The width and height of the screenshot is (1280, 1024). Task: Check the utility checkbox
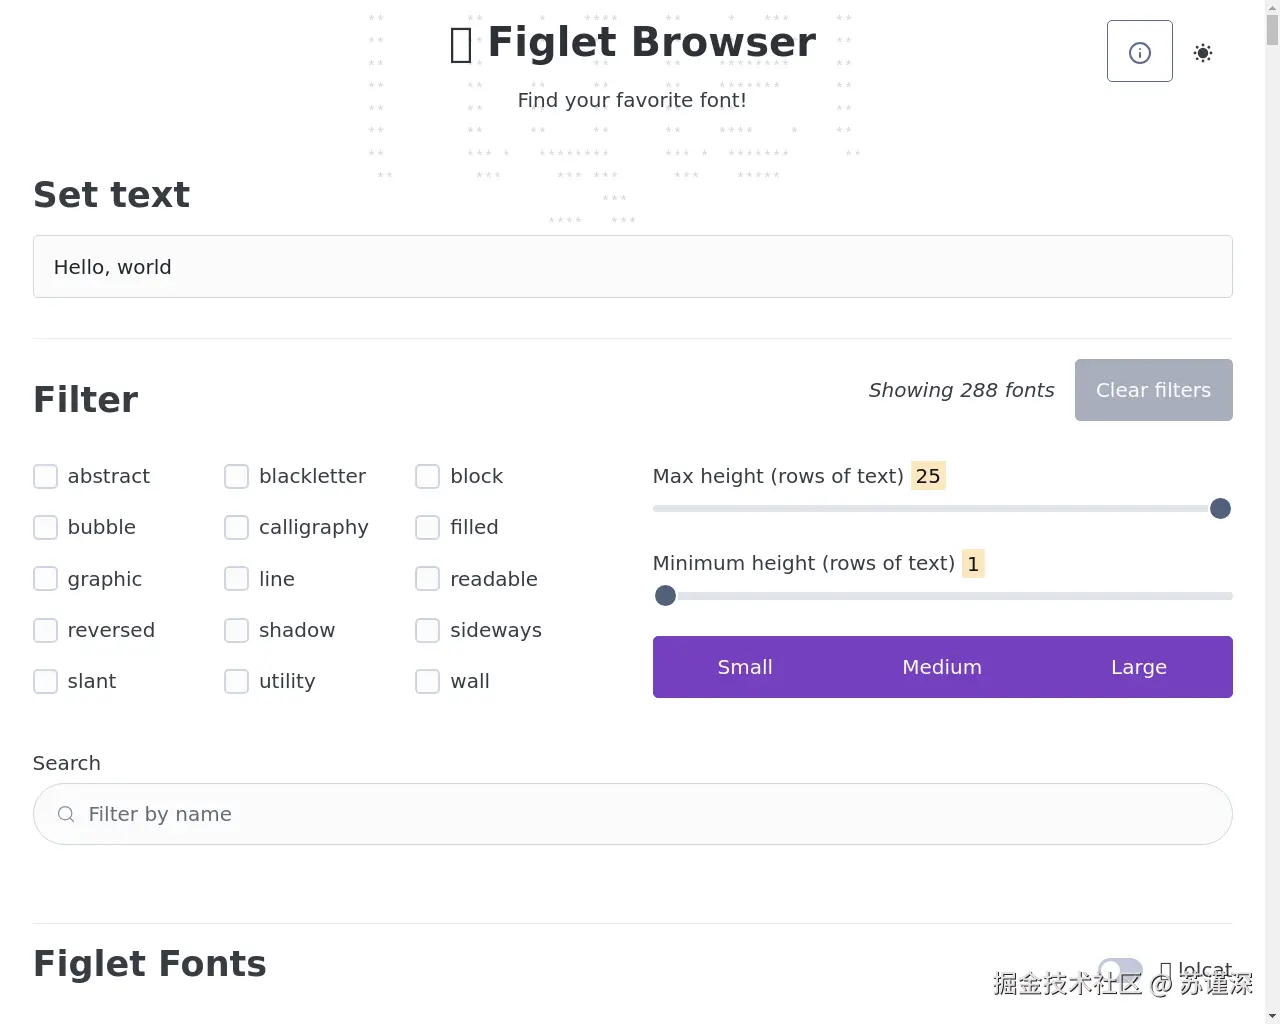pos(236,681)
